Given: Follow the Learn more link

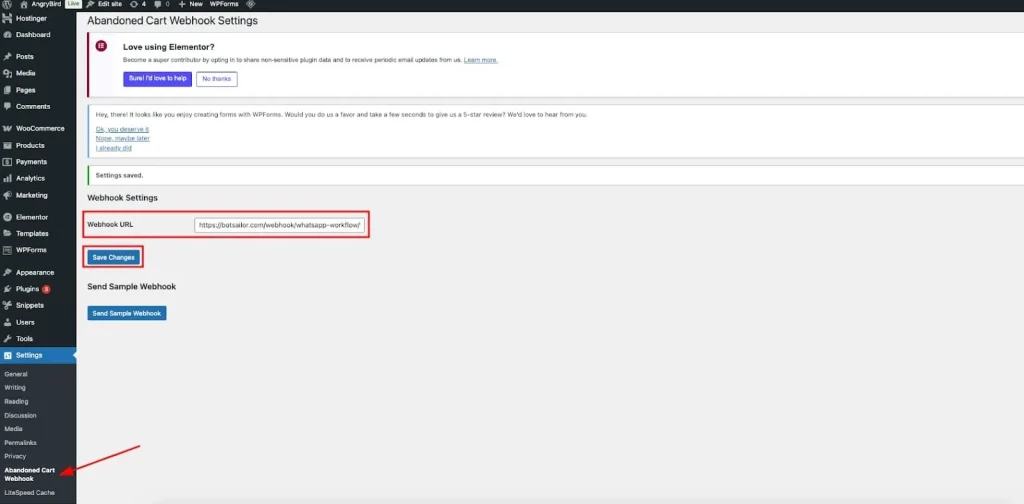Looking at the screenshot, I should tap(481, 60).
